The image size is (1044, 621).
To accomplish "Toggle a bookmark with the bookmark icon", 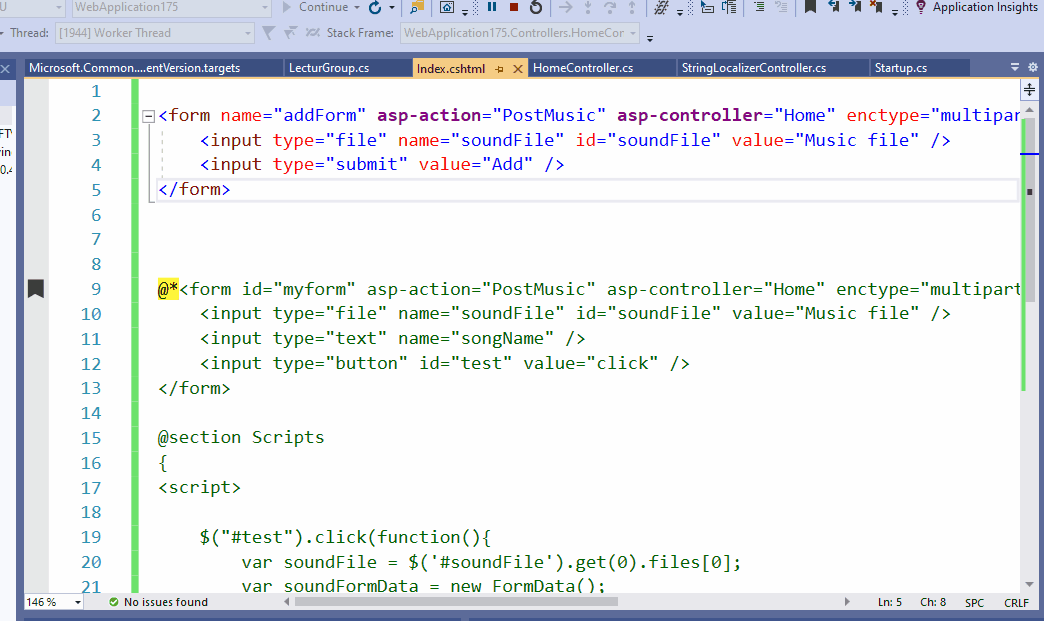I will point(810,9).
